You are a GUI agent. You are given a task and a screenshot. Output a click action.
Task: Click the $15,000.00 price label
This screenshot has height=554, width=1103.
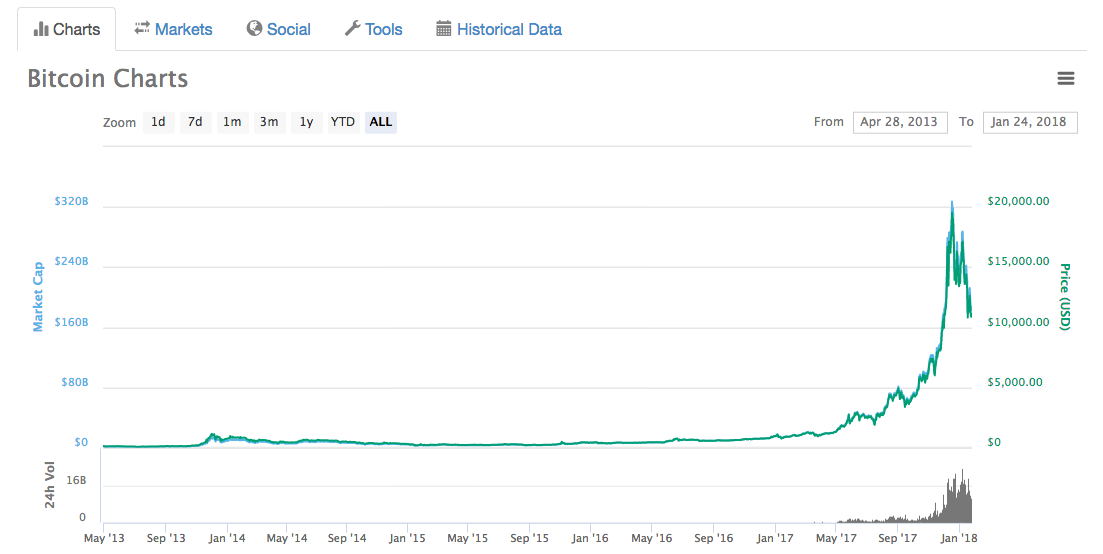1018,262
